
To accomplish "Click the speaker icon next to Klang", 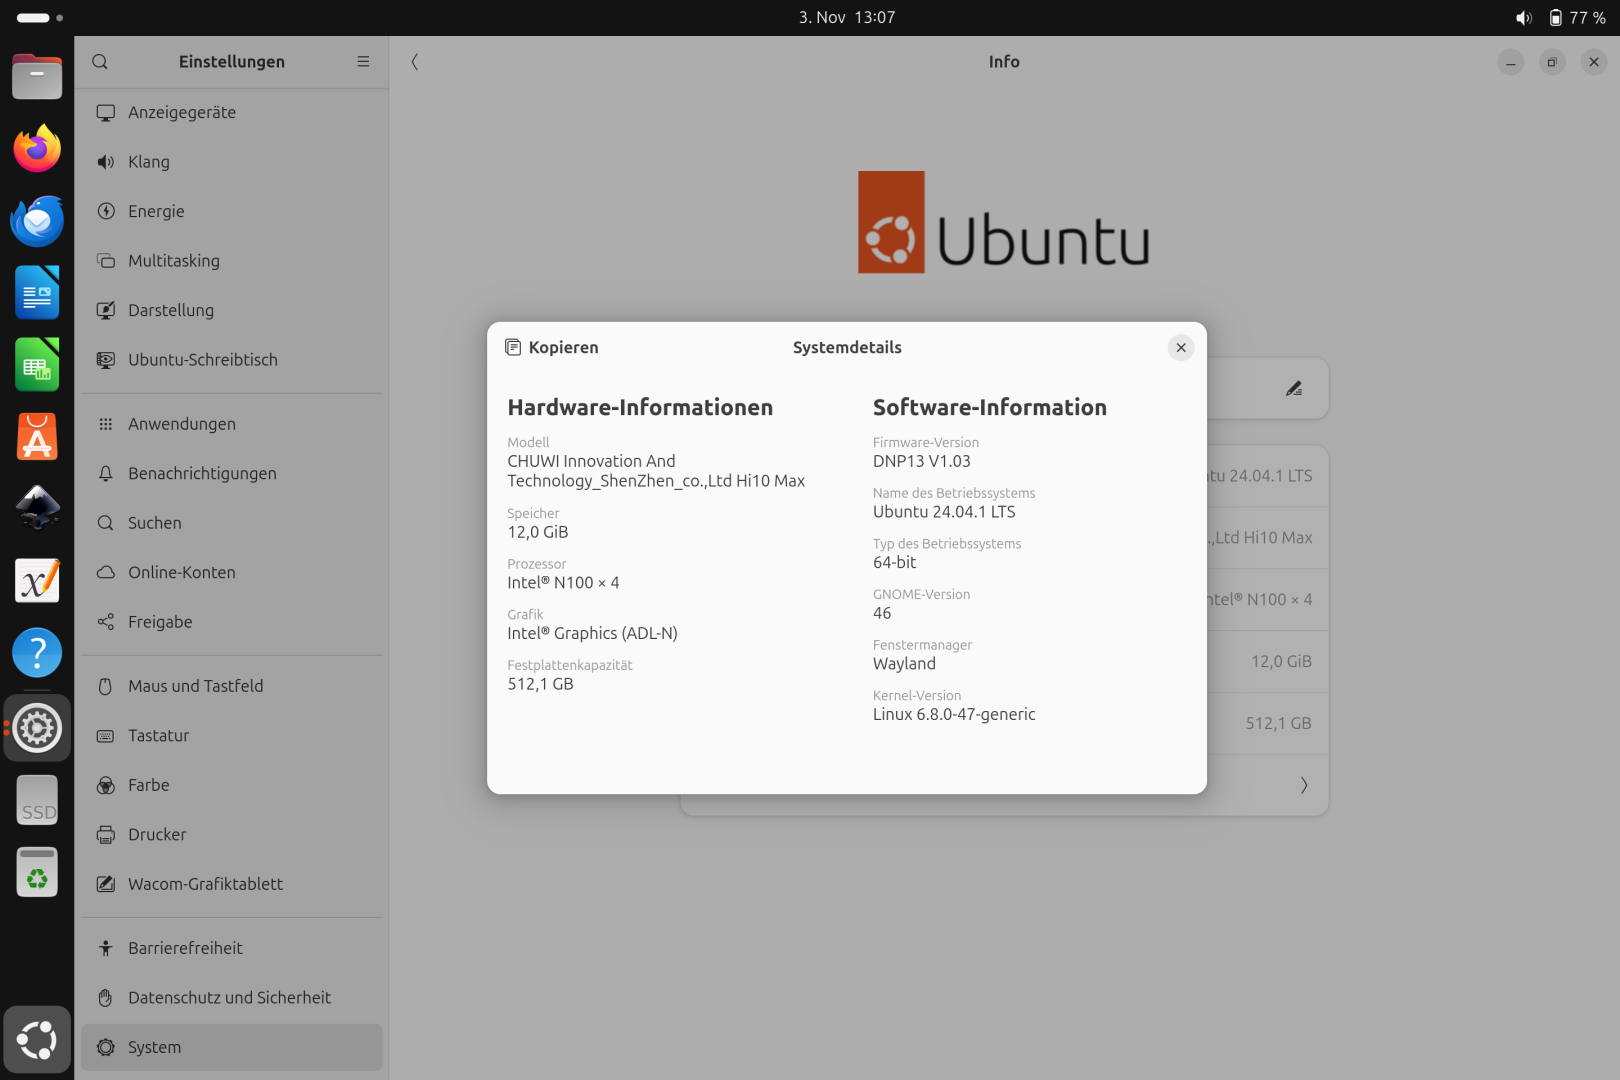I will (106, 162).
